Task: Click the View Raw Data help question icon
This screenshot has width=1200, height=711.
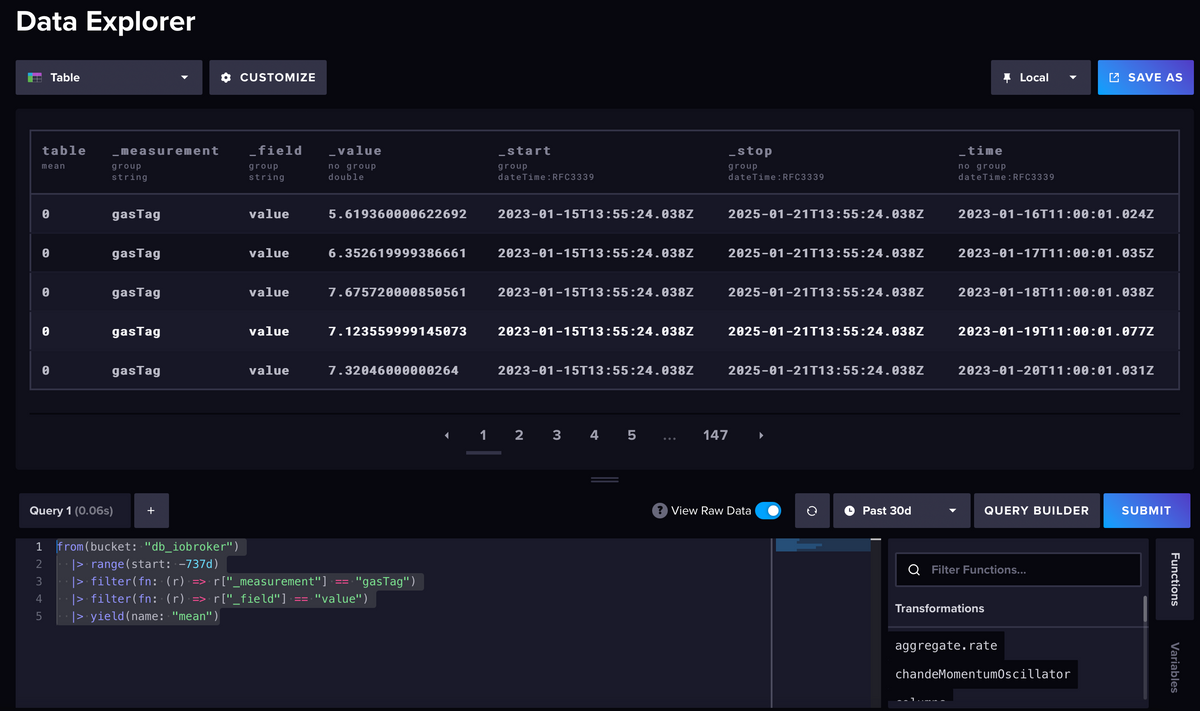Action: pyautogui.click(x=659, y=511)
